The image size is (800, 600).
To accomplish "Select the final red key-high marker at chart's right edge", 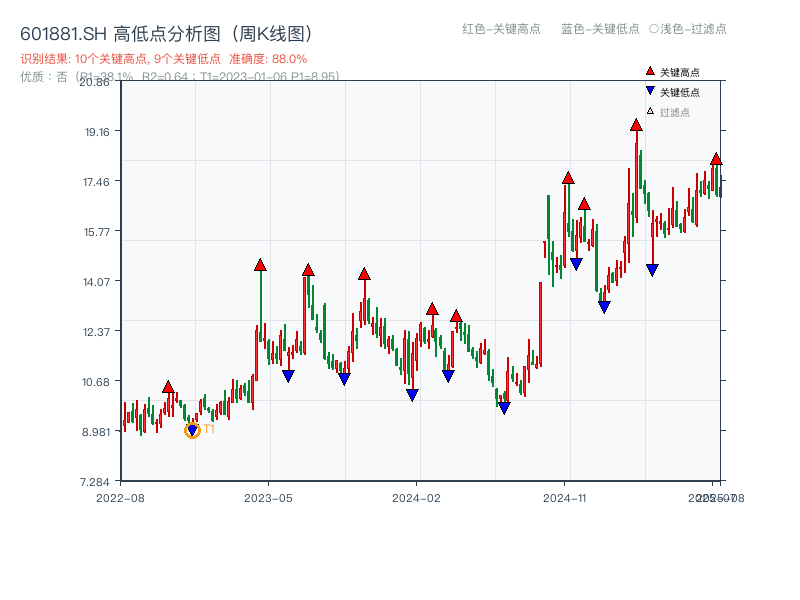I will click(716, 159).
